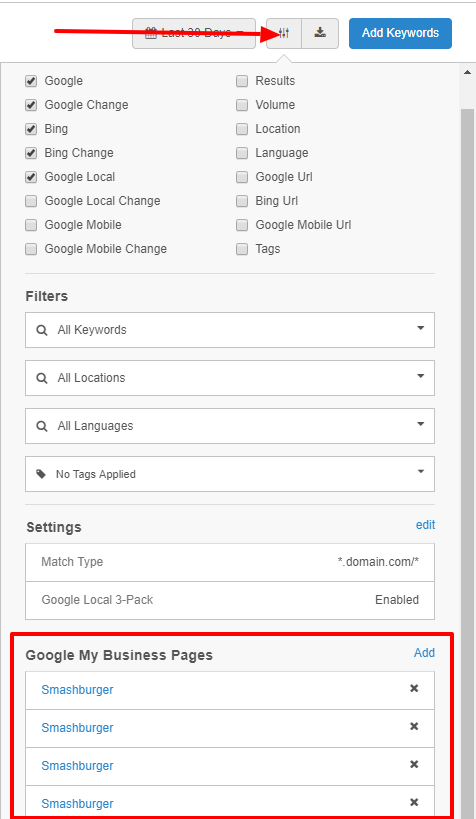Open the Last 30 Days date range
This screenshot has width=476, height=819.
(x=194, y=33)
